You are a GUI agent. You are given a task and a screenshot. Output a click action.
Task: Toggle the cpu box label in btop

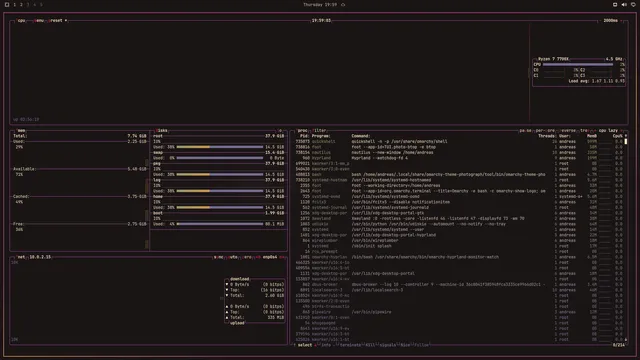(21, 20)
